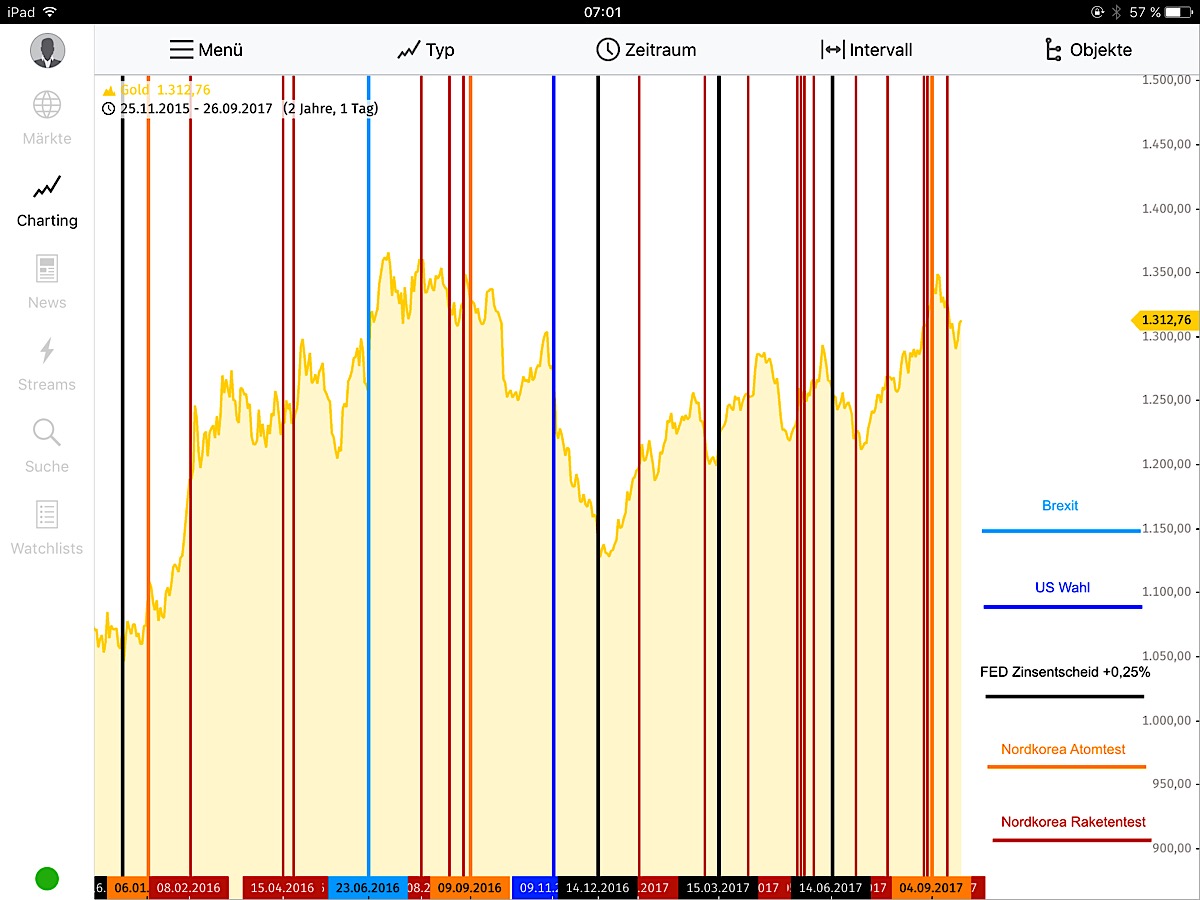Screen dimensions: 1200x900
Task: Click the profile avatar icon
Action: (x=46, y=50)
